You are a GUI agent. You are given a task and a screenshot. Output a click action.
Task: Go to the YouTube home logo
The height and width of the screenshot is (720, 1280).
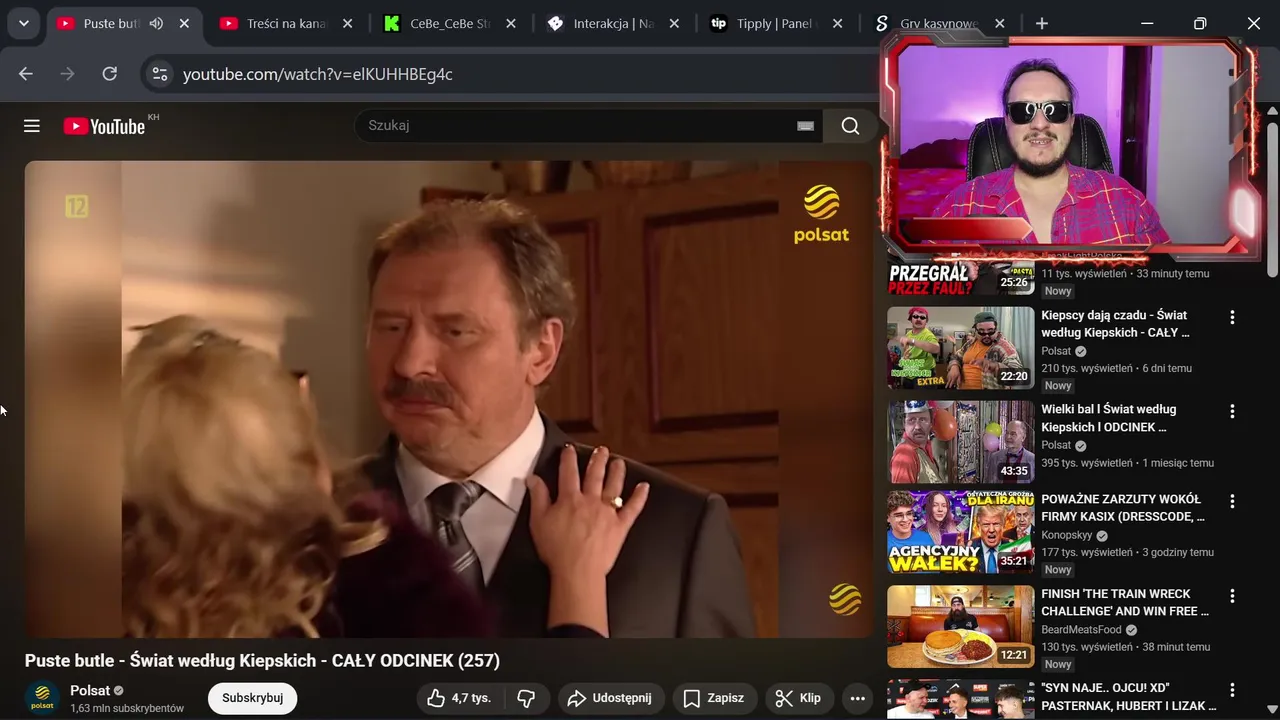[x=104, y=126]
